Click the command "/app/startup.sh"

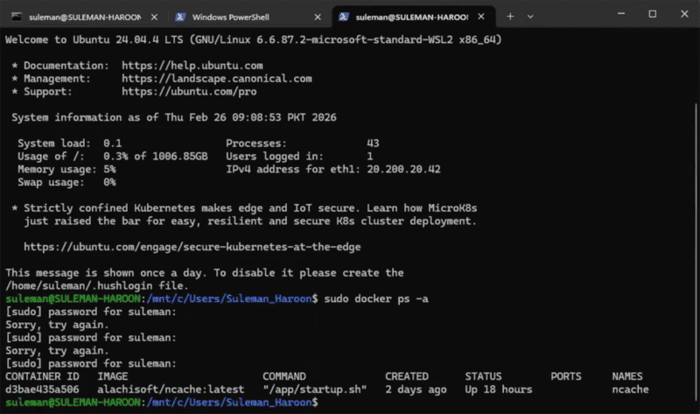[x=315, y=389]
